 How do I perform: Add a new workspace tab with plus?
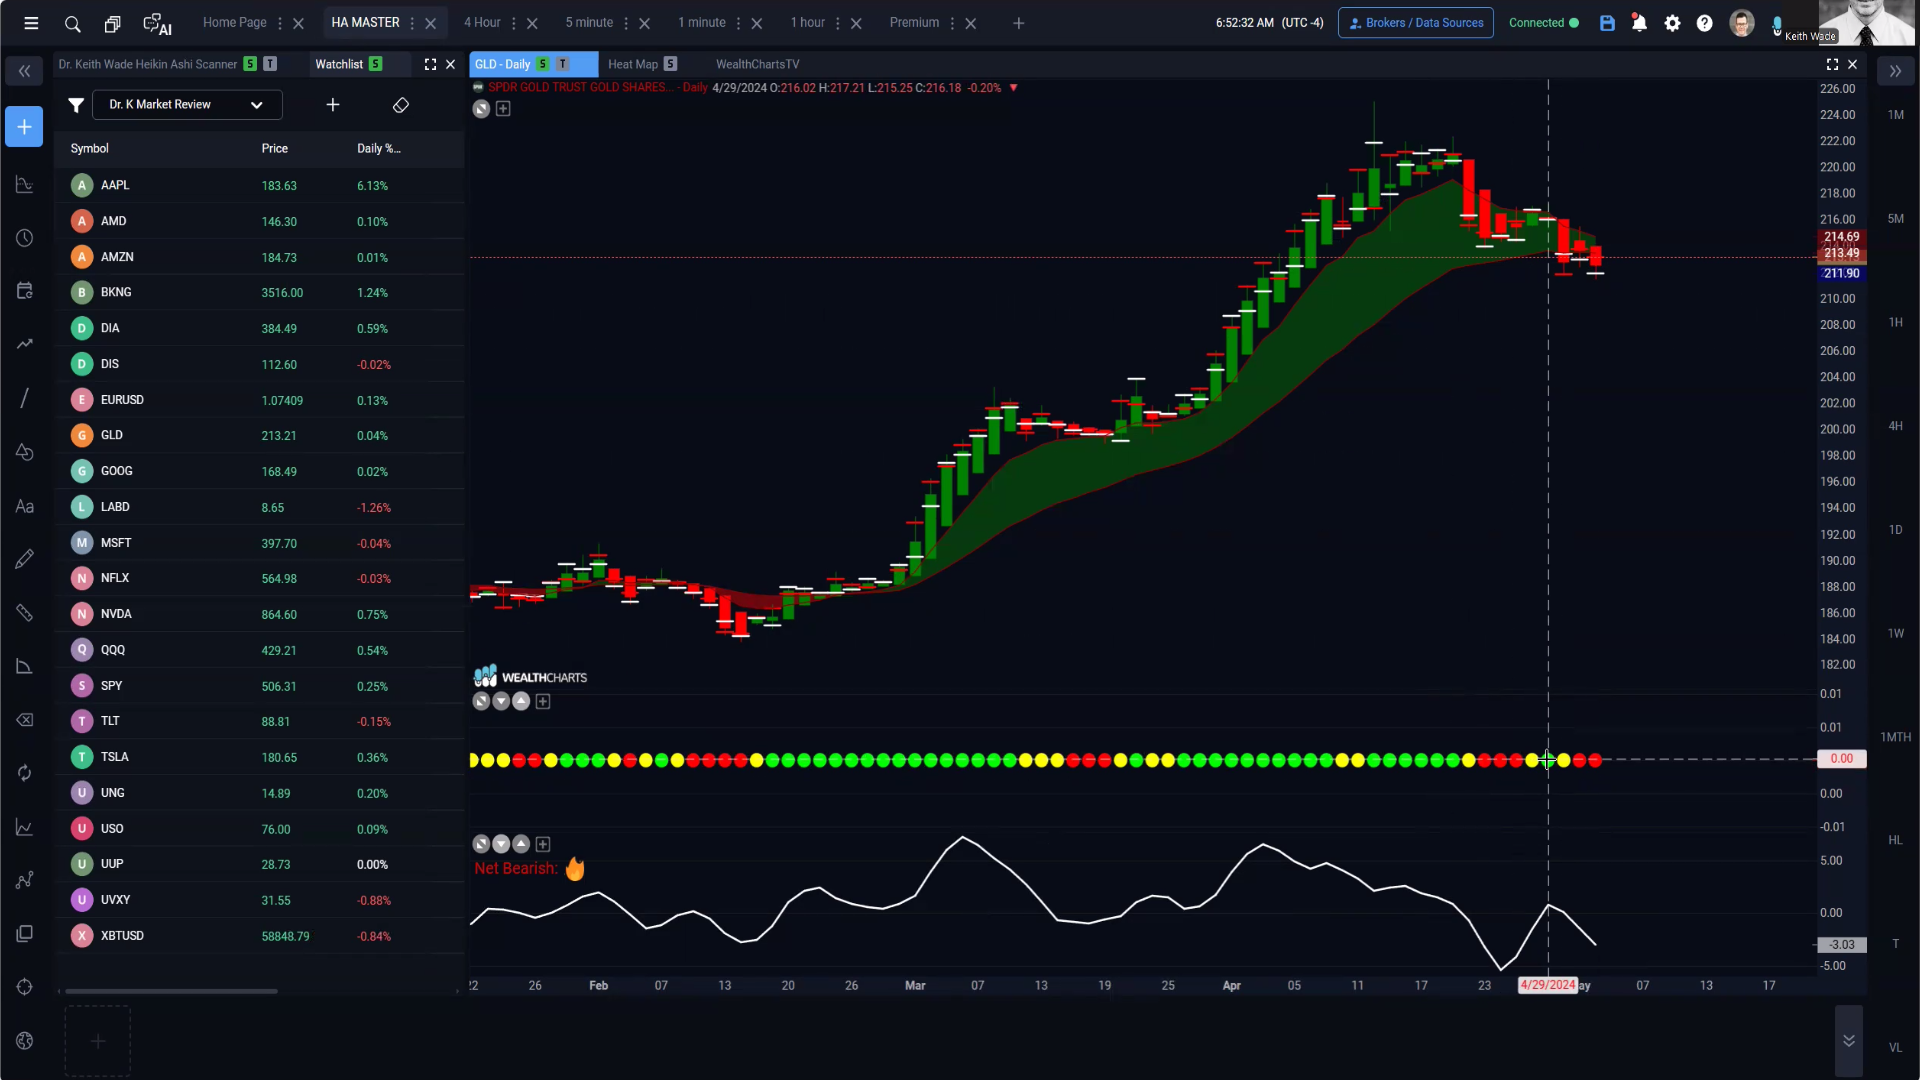pos(1018,23)
